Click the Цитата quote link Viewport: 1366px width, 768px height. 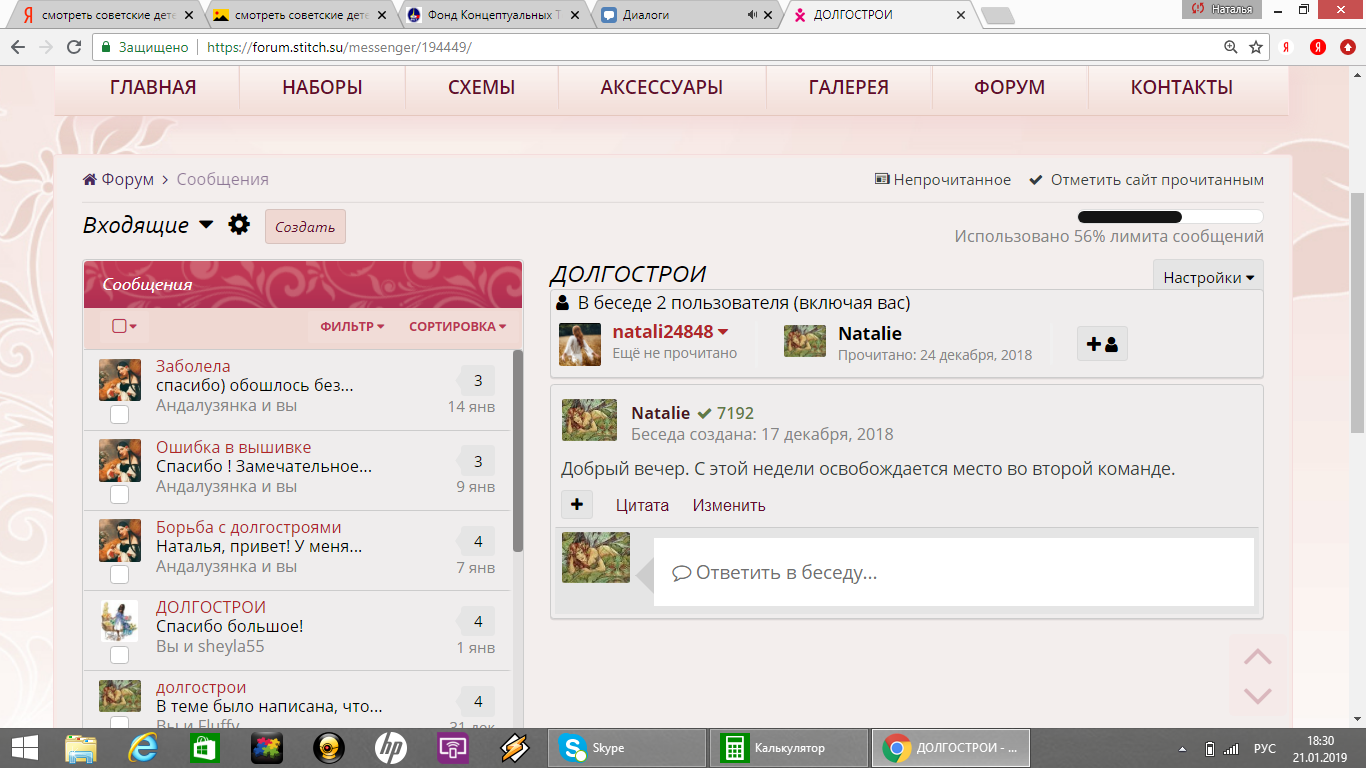click(x=642, y=505)
